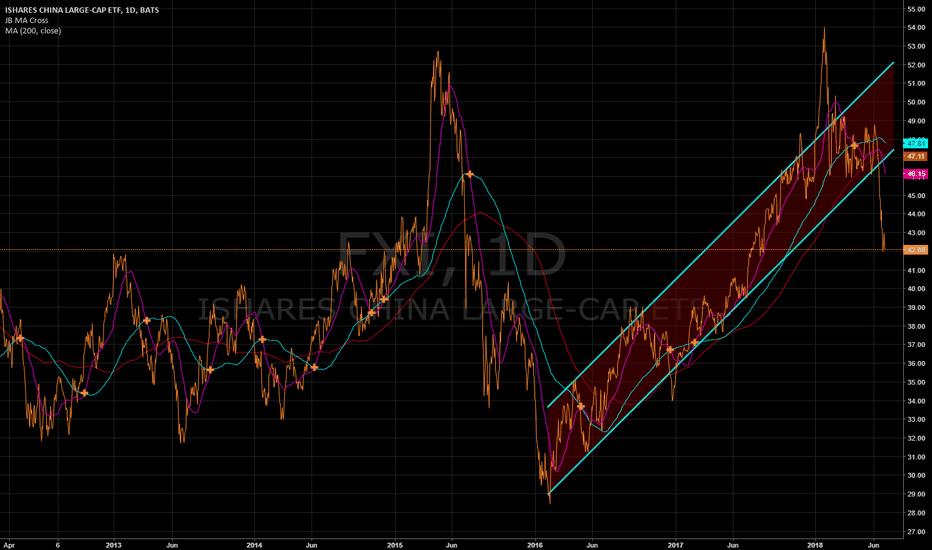Select the MA (200, close) indicator label

33,31
